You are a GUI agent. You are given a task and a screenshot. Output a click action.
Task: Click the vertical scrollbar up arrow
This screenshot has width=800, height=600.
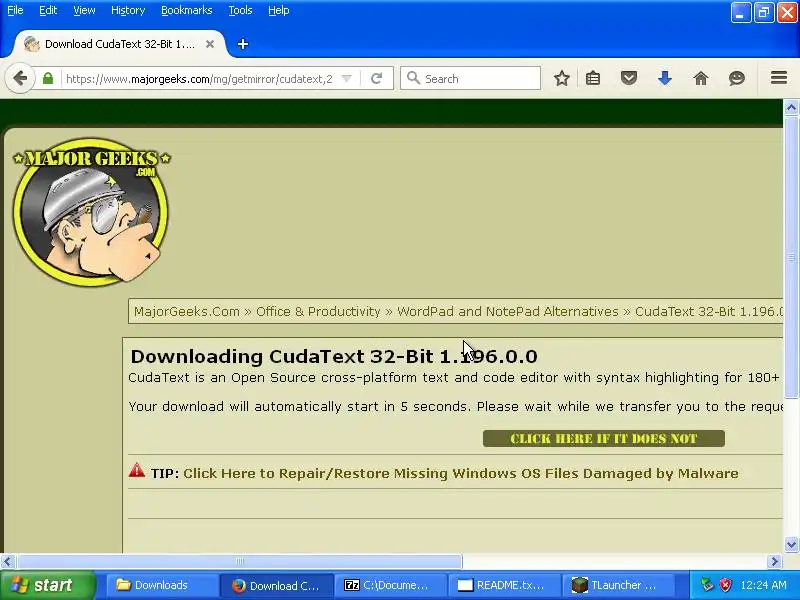(791, 107)
